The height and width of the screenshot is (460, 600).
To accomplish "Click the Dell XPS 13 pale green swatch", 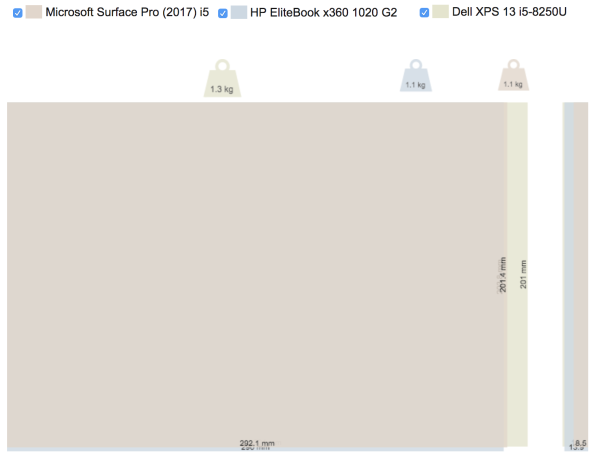I will tap(440, 12).
